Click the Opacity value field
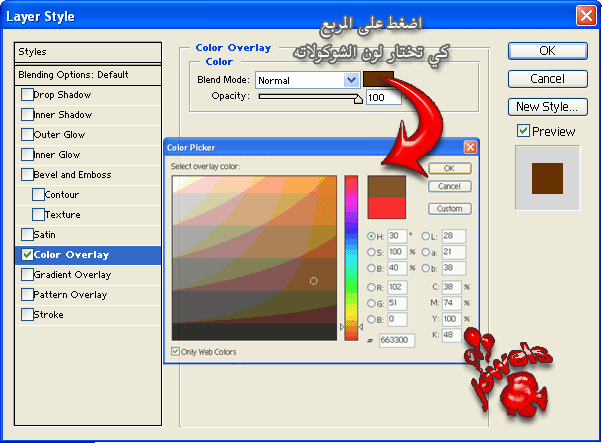 383,97
